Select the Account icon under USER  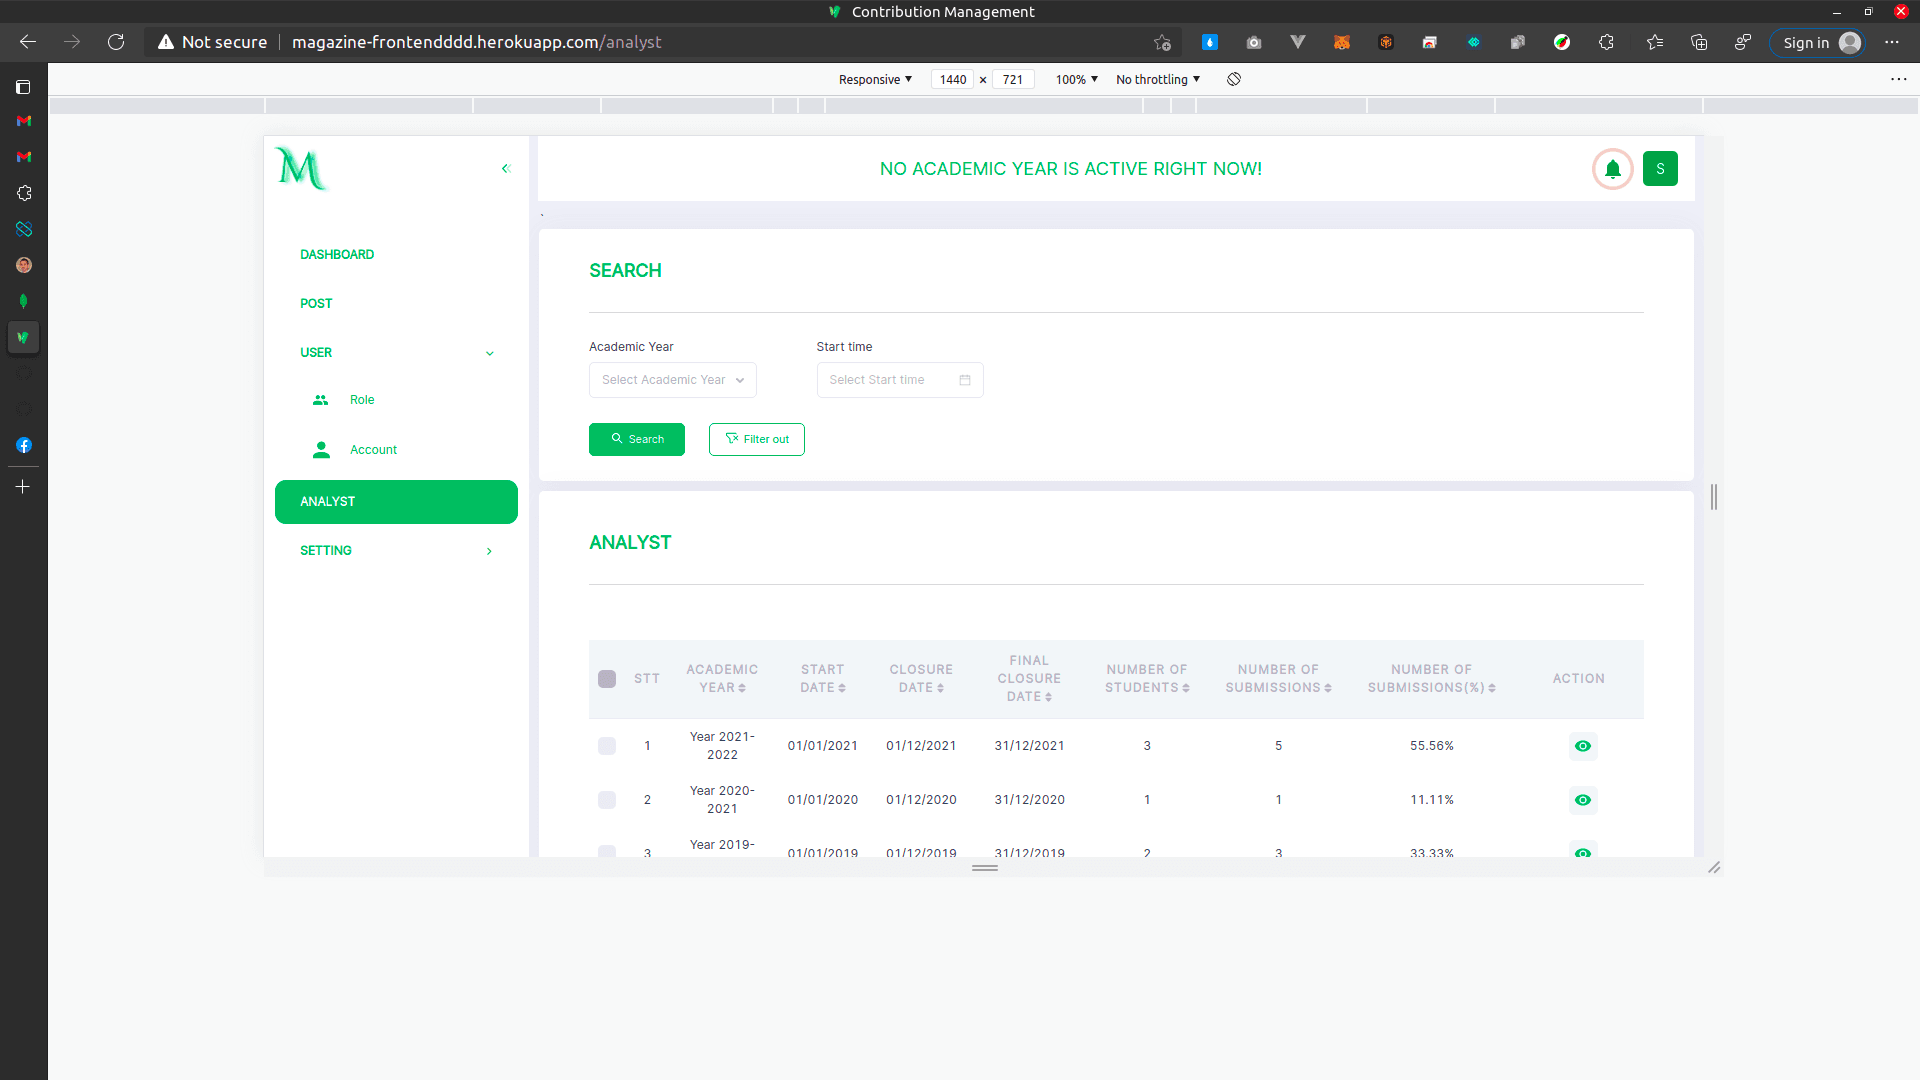[321, 449]
